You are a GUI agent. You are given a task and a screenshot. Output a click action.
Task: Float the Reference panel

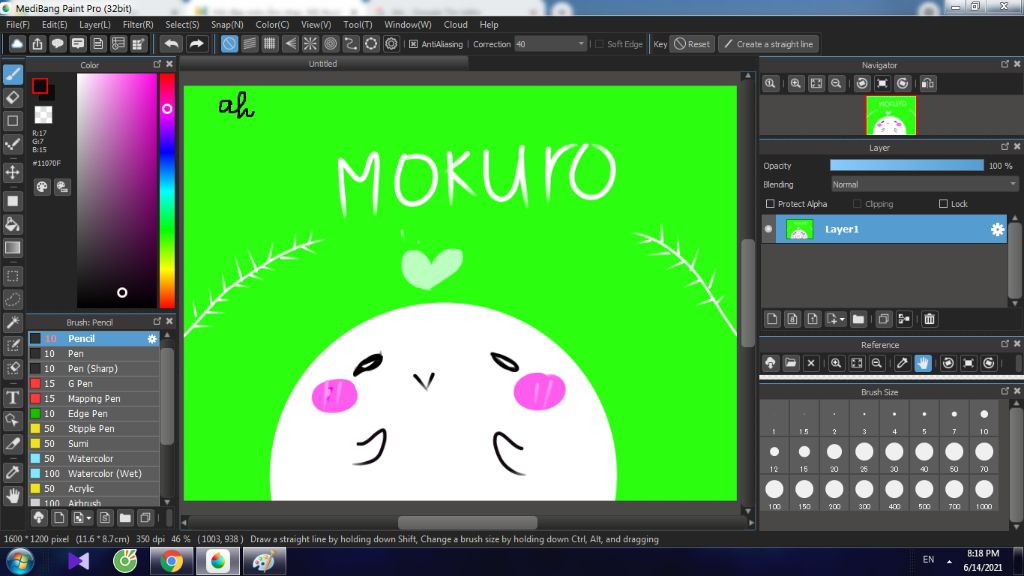[x=1005, y=344]
